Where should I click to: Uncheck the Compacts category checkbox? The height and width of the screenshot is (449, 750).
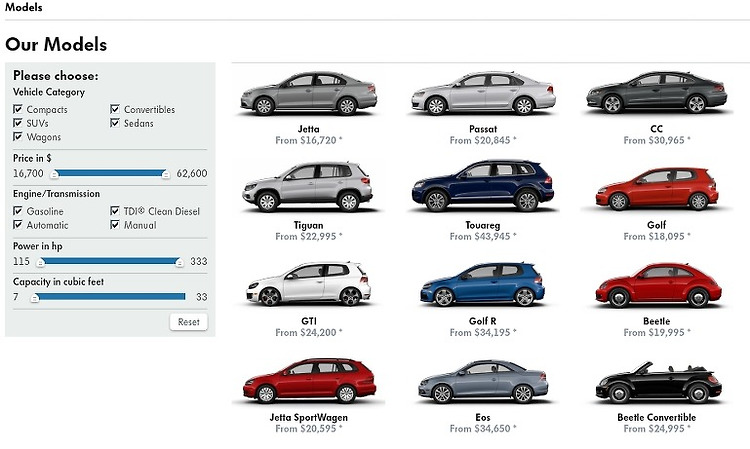18,109
